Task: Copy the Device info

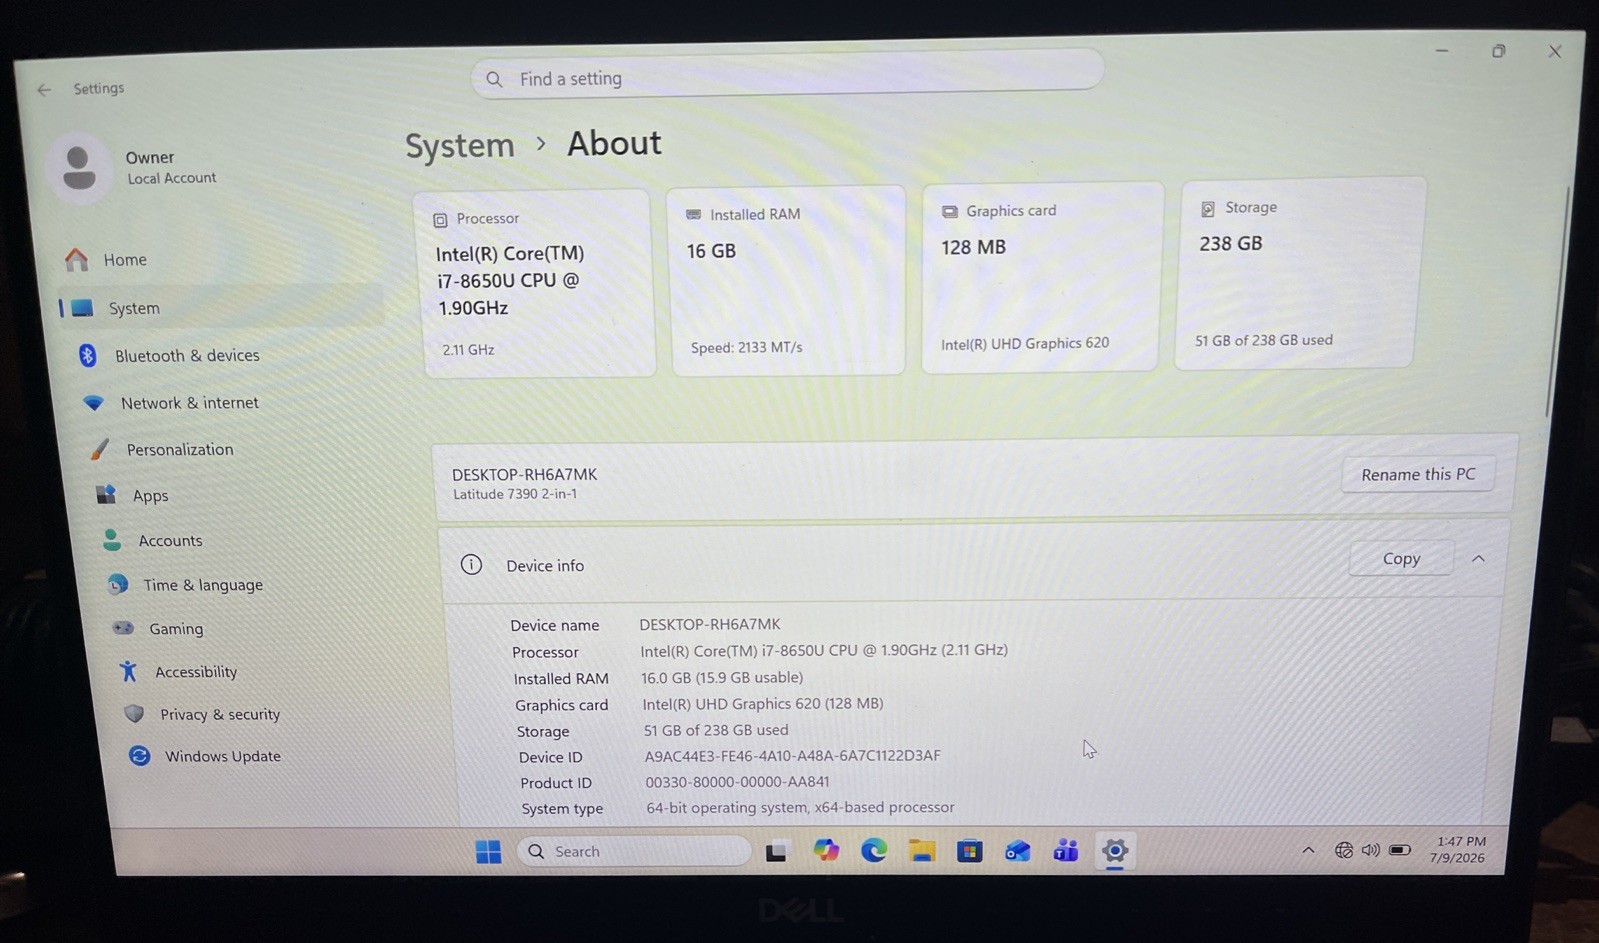Action: click(1401, 558)
